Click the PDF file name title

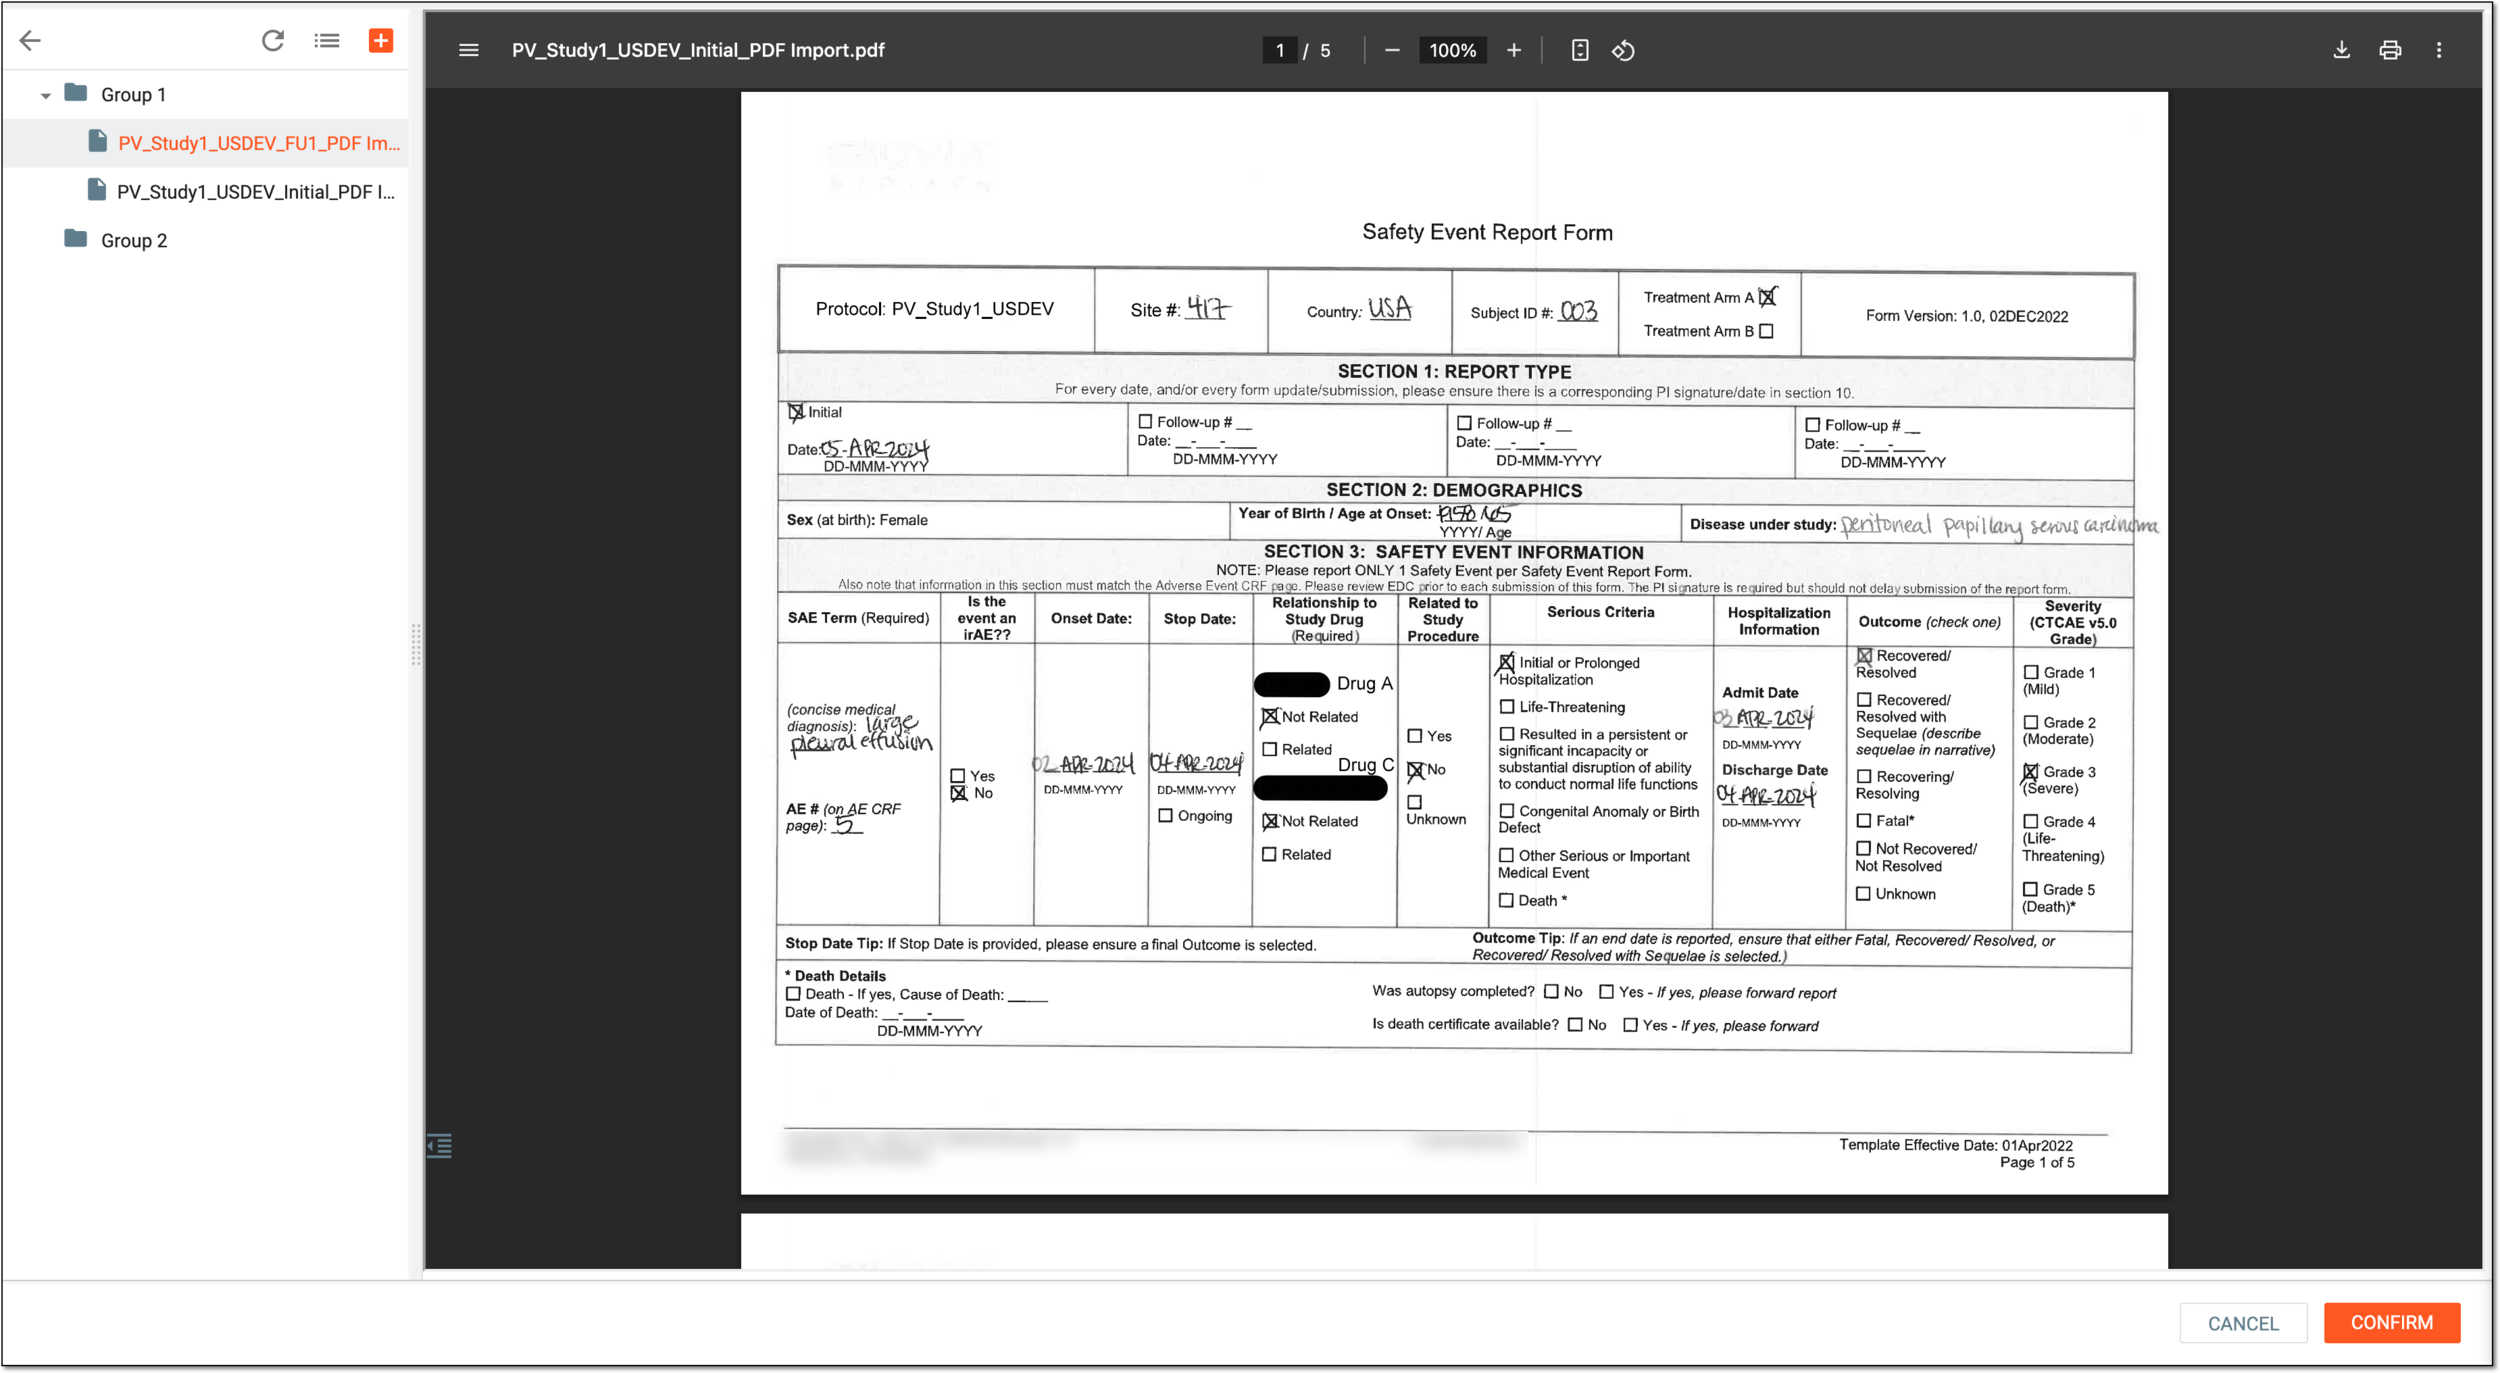pos(698,50)
